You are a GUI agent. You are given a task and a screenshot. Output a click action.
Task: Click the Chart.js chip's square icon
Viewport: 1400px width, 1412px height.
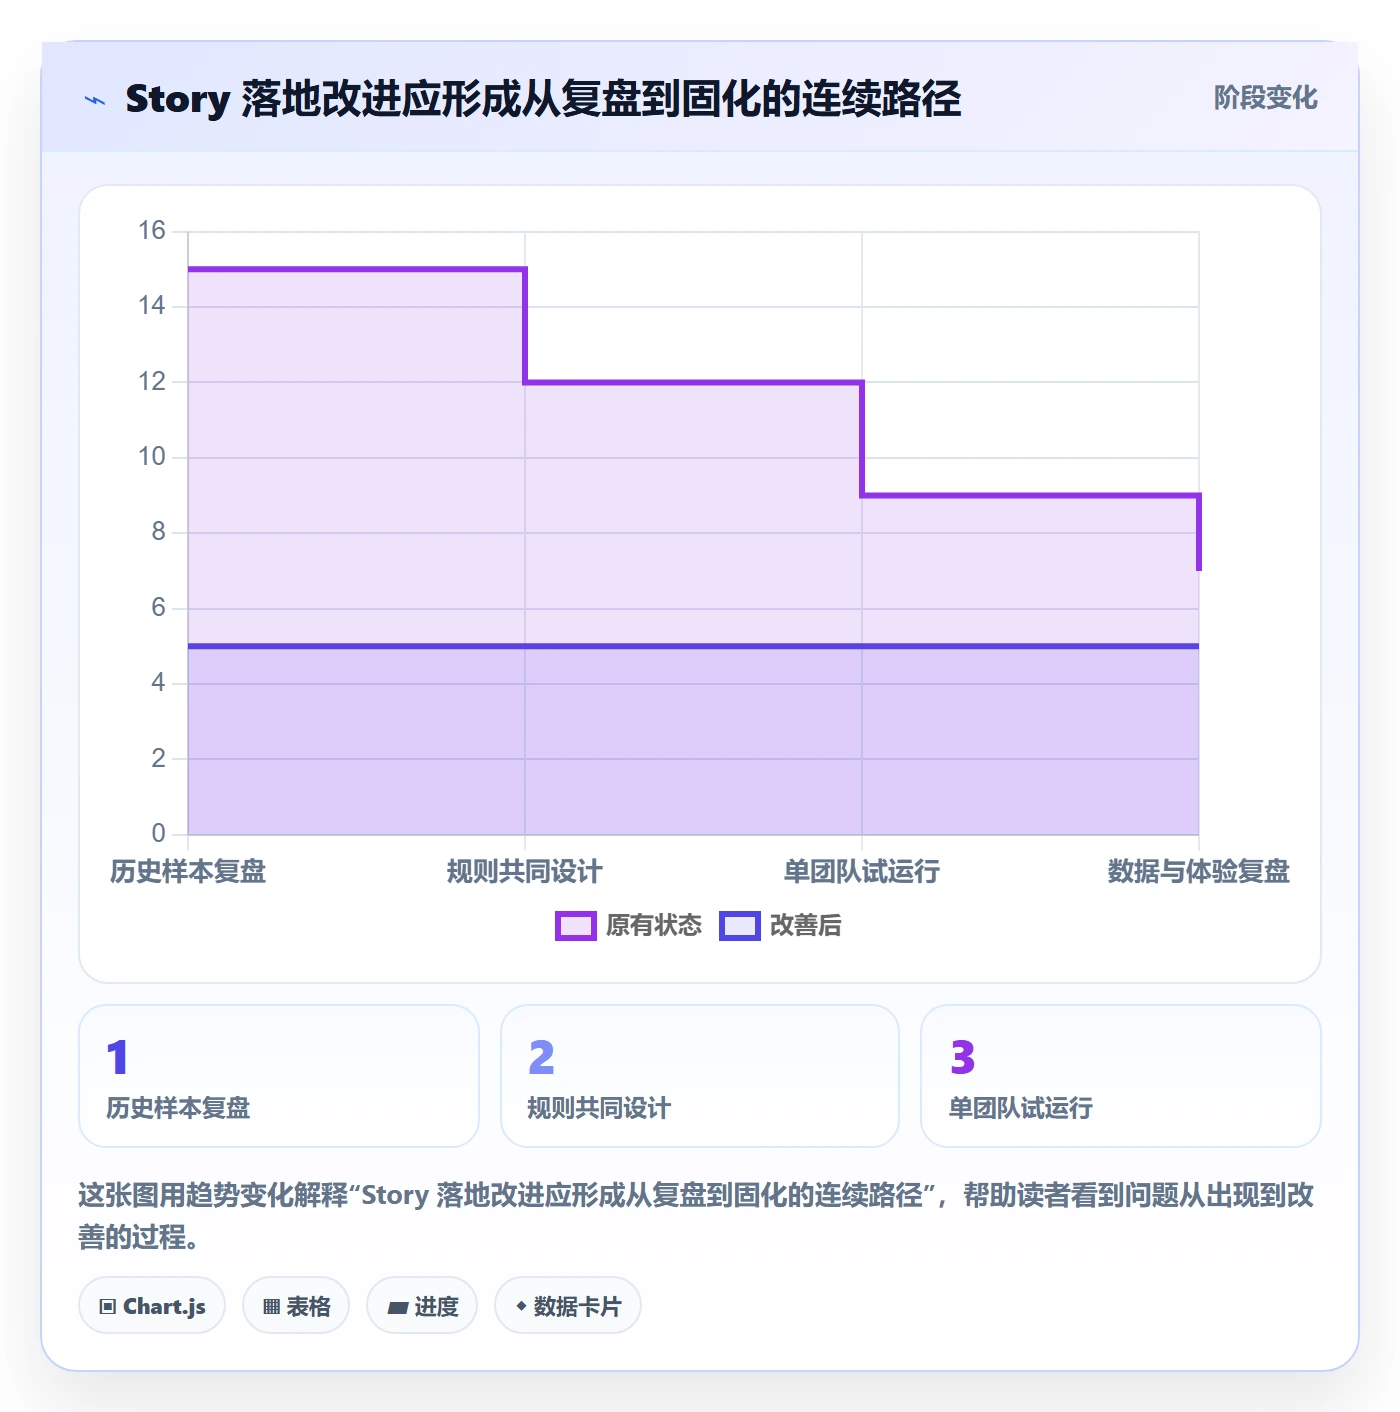point(108,1307)
